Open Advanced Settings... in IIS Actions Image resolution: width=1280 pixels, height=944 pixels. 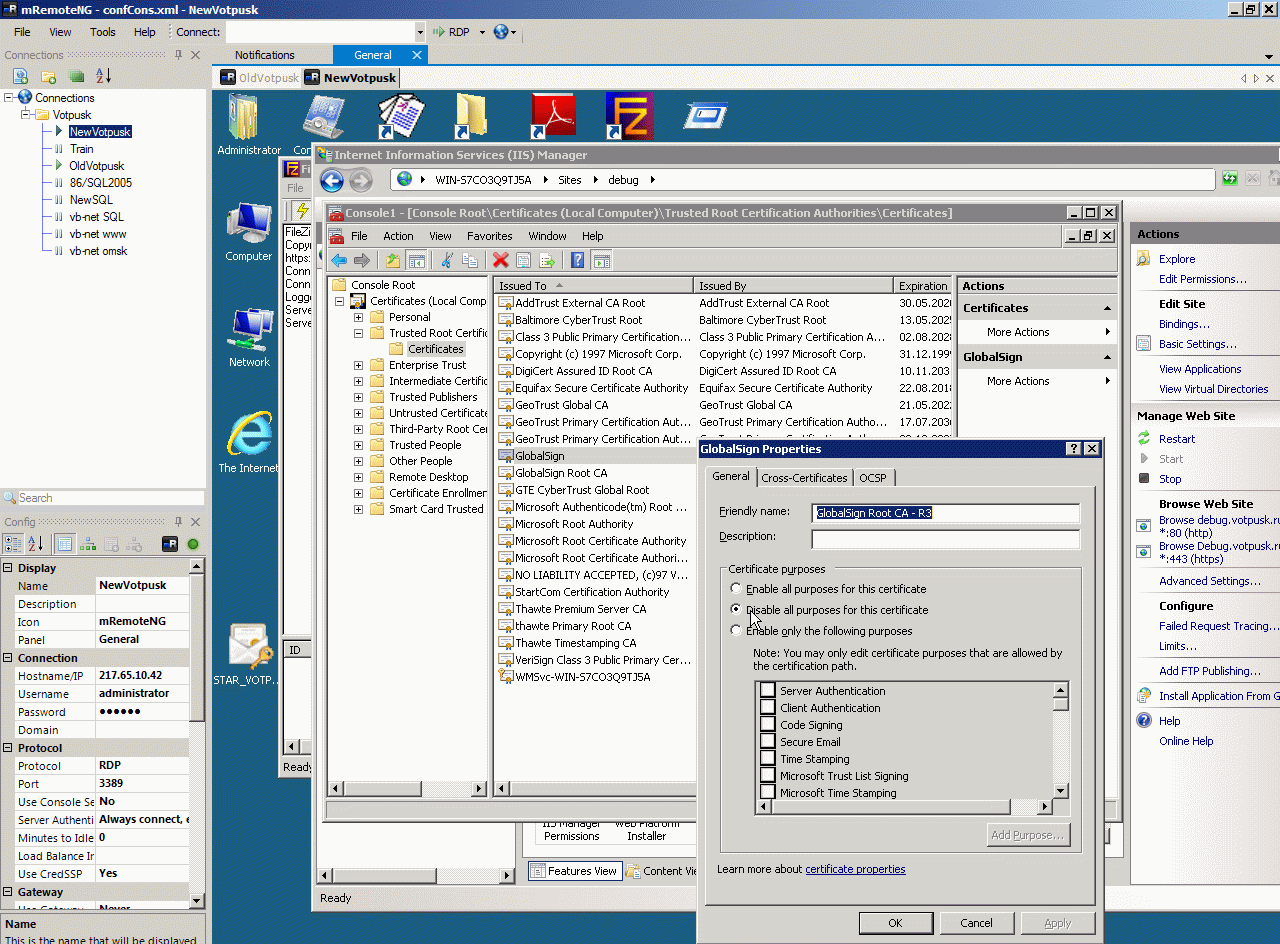click(x=1210, y=581)
